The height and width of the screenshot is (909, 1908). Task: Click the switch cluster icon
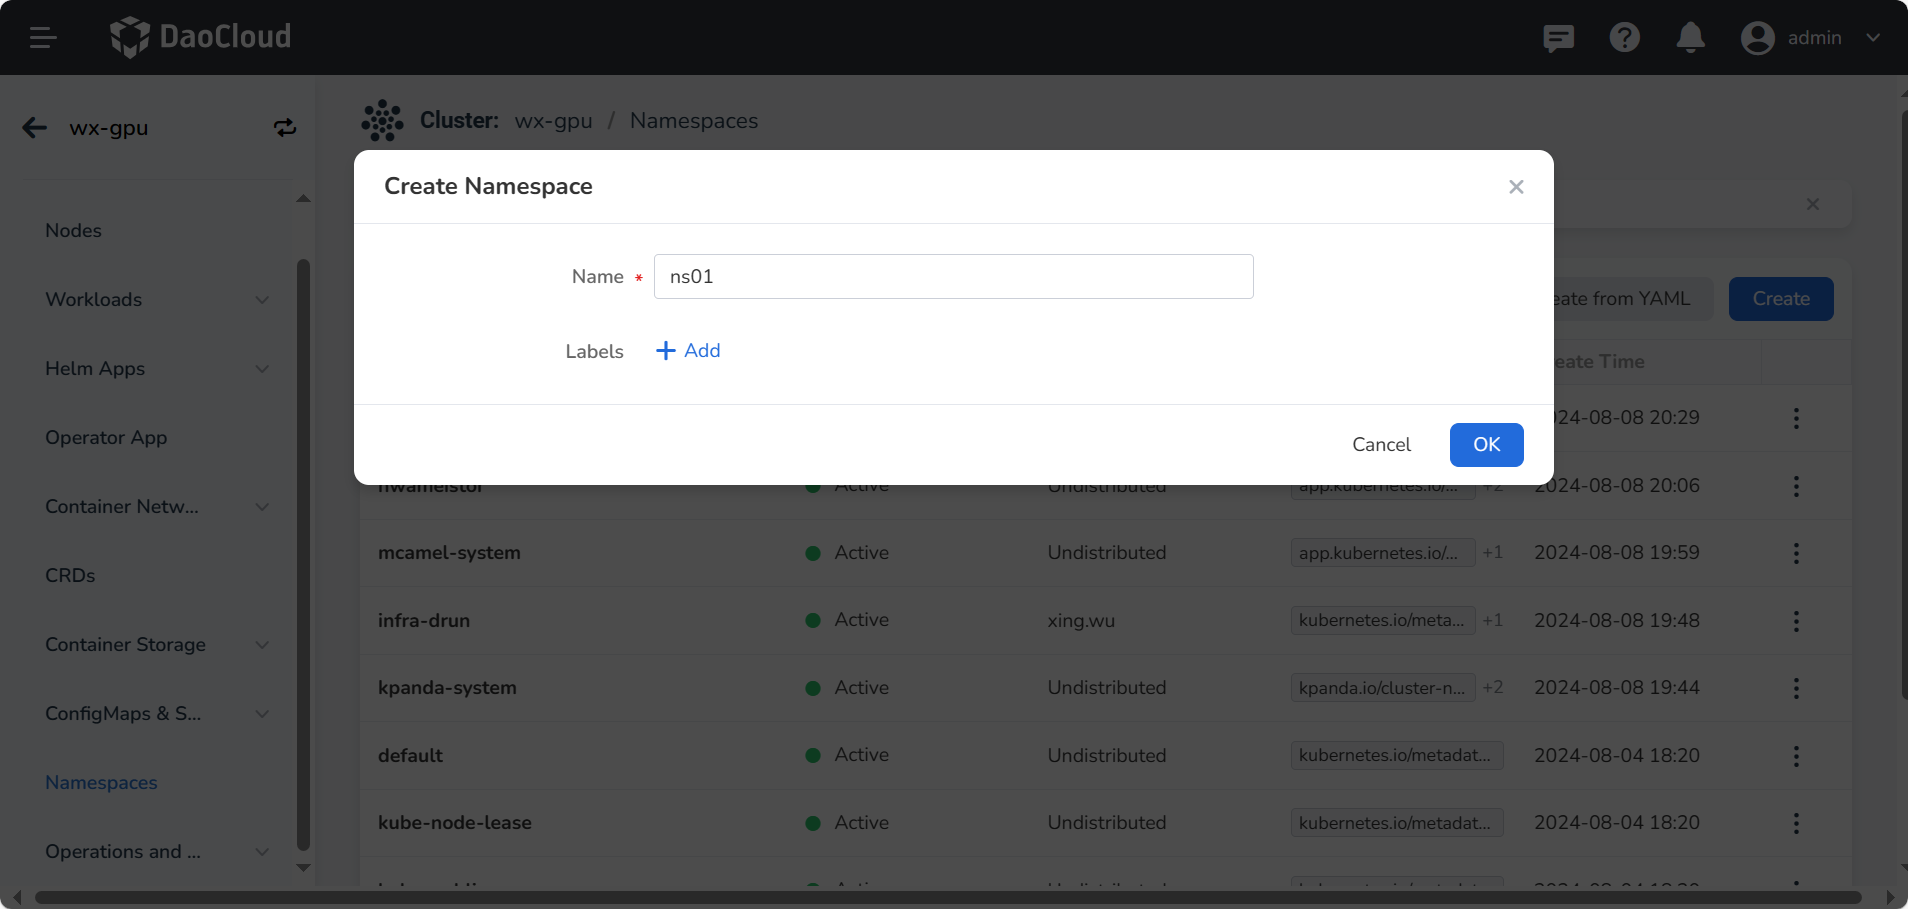point(285,128)
